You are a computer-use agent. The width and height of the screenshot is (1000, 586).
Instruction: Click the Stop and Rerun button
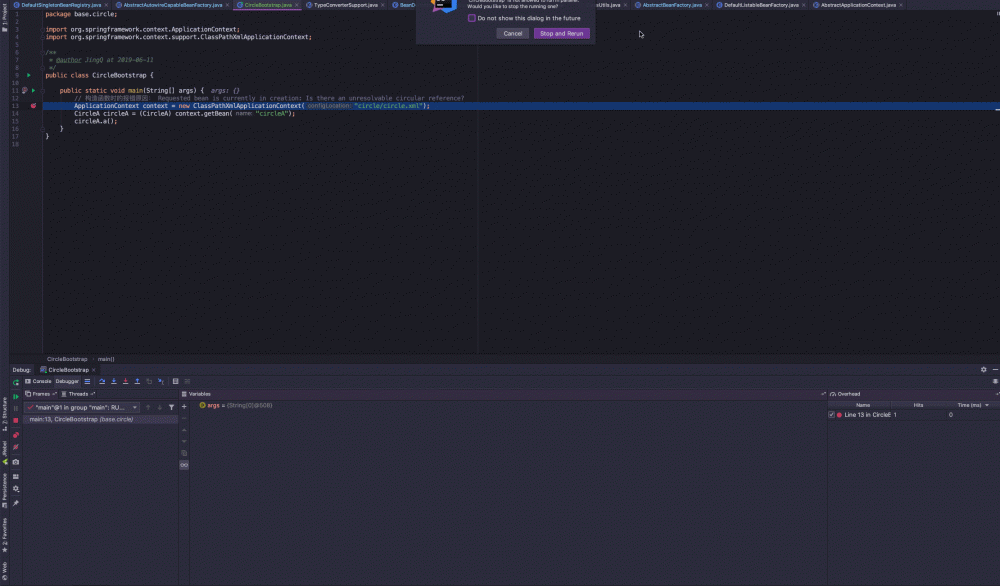561,33
